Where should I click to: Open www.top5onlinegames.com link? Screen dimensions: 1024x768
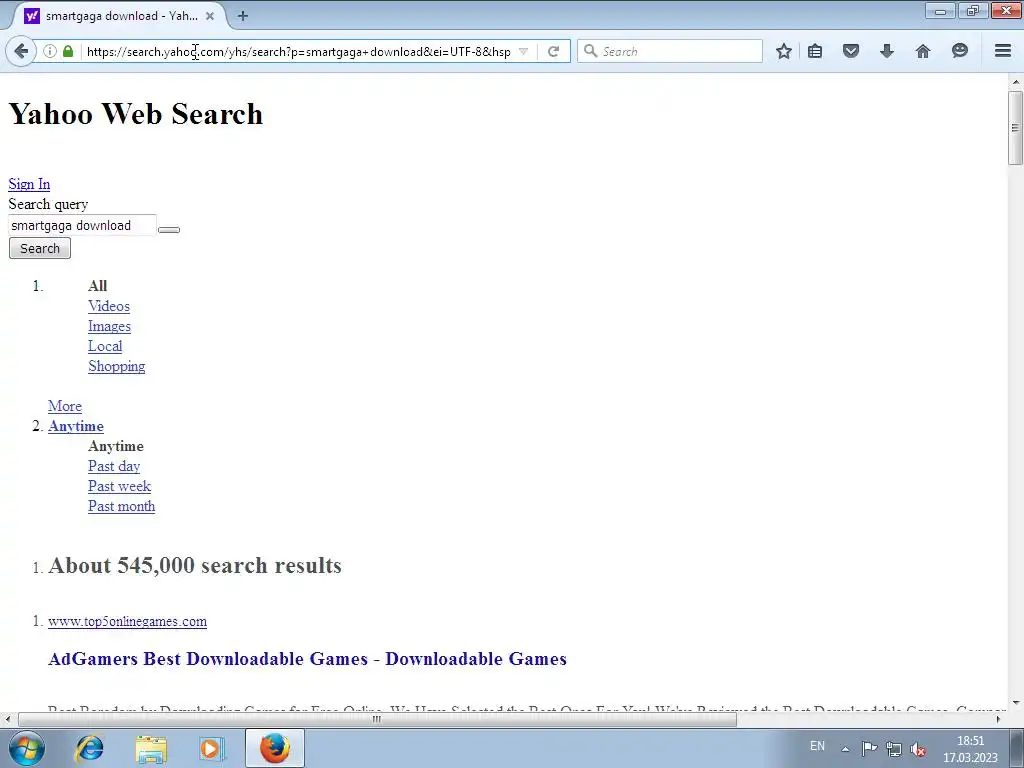(127, 622)
